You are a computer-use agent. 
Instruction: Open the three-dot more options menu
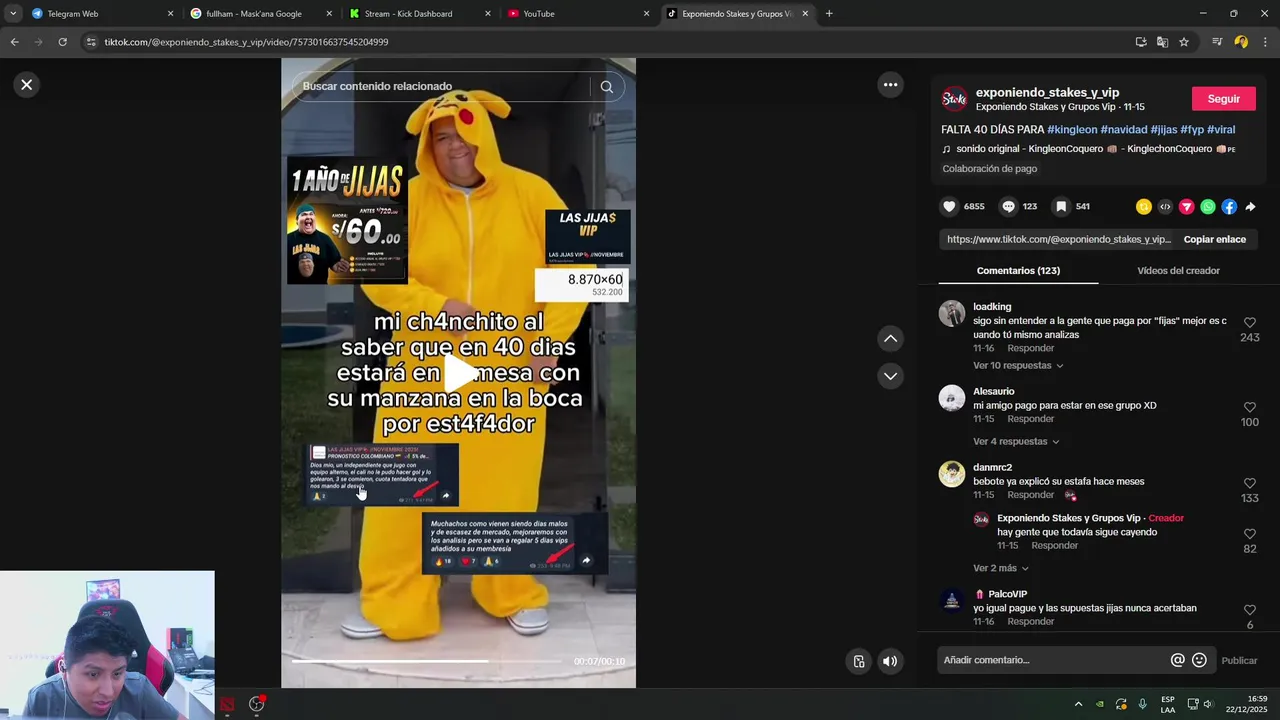890,85
